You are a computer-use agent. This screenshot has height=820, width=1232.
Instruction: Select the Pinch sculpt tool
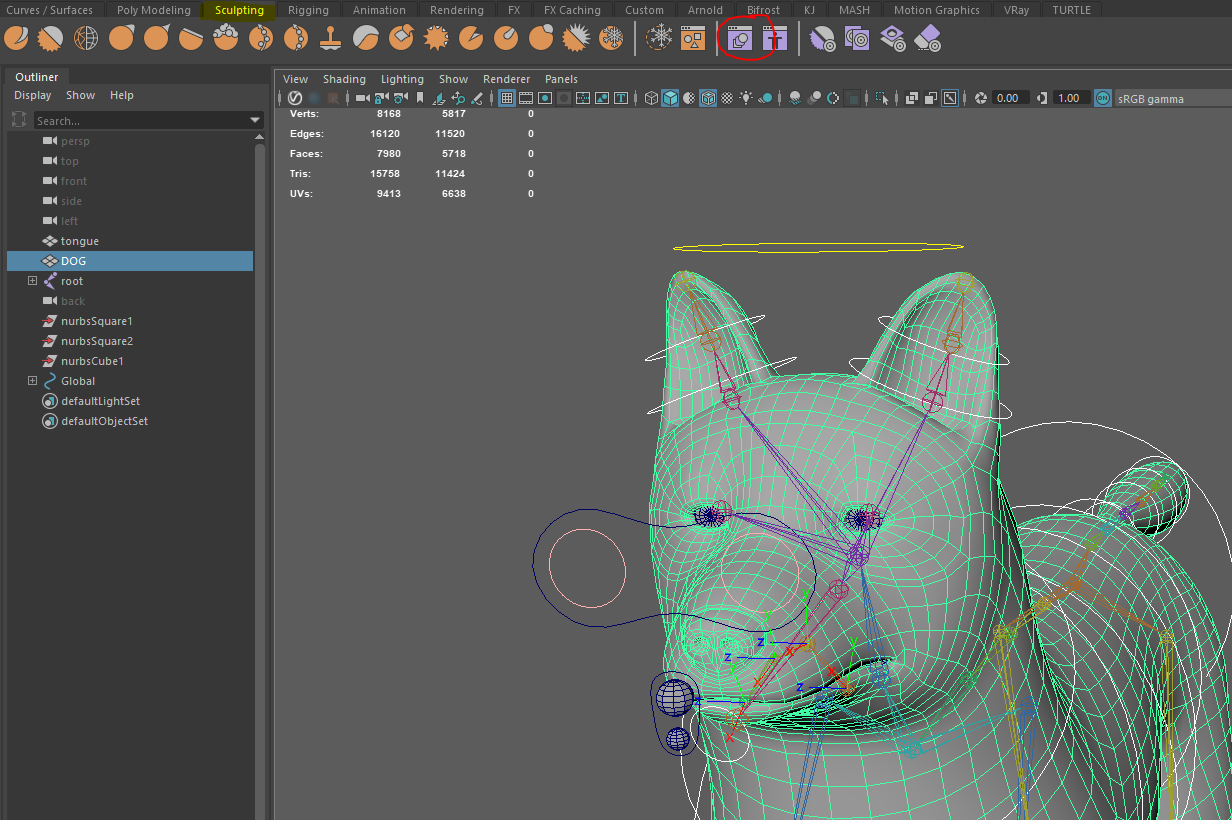click(157, 39)
